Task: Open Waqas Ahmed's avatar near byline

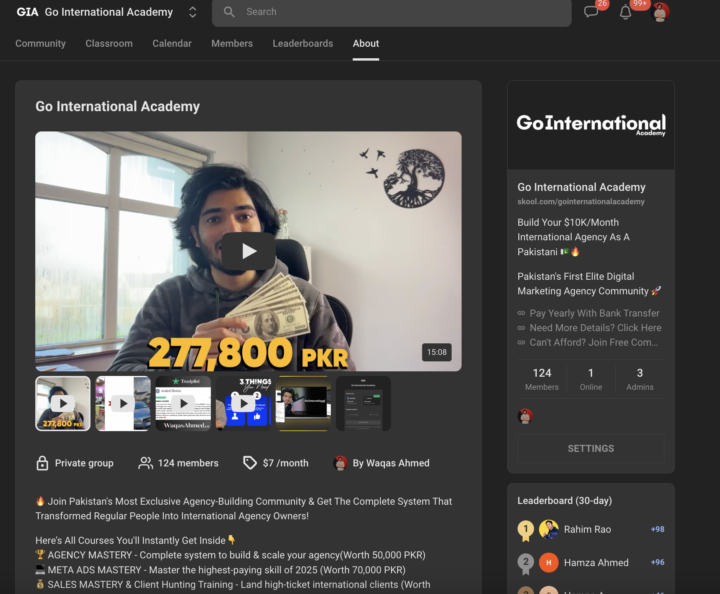Action: [x=340, y=463]
